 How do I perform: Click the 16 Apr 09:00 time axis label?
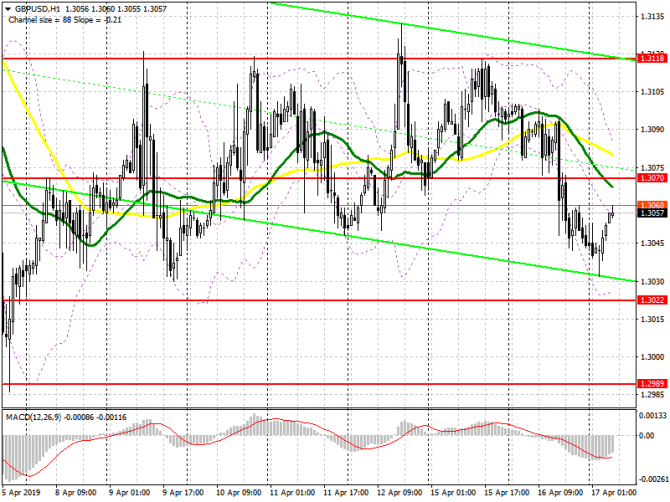(561, 493)
